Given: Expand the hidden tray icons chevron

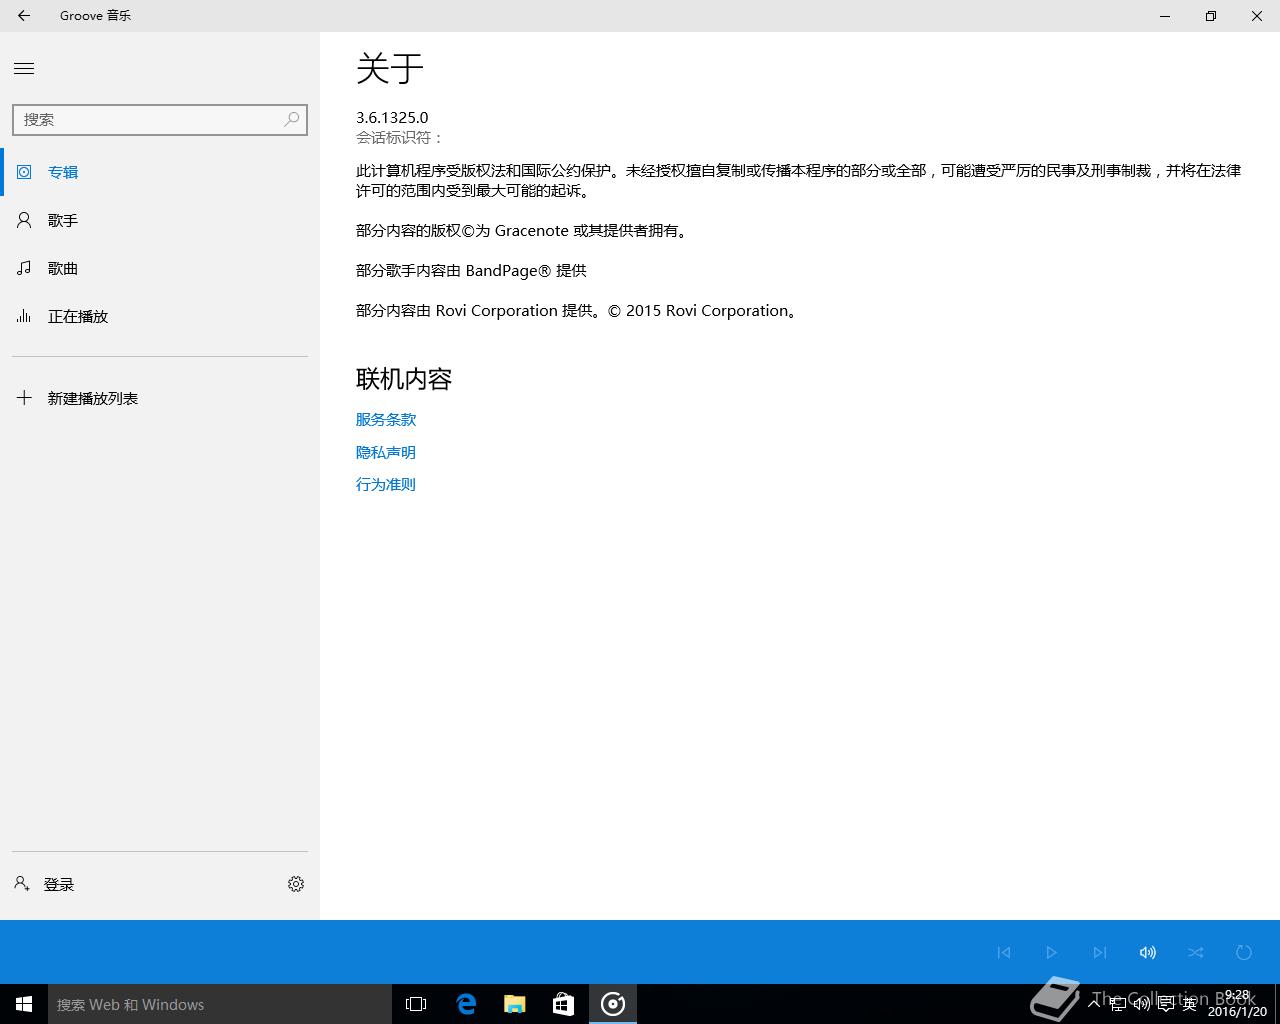Looking at the screenshot, I should [x=1094, y=1004].
